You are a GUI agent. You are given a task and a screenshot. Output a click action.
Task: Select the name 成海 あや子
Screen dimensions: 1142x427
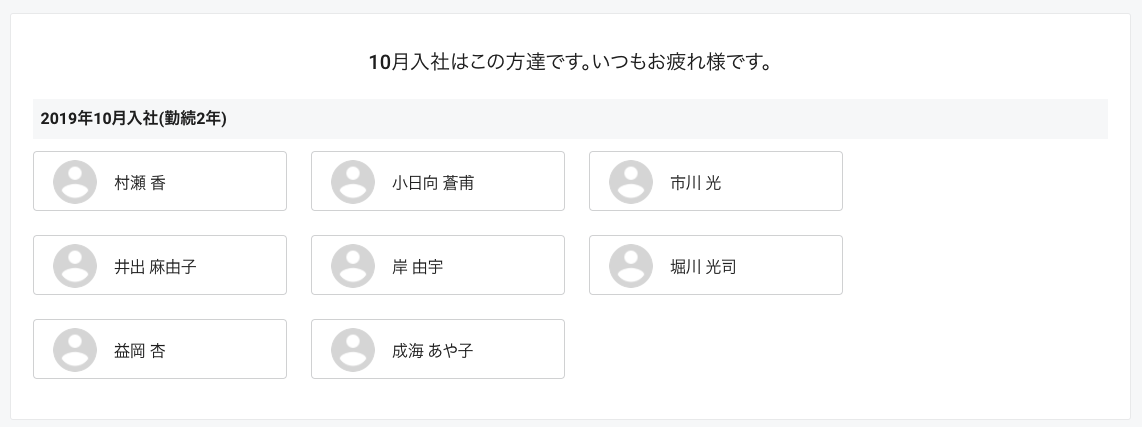[433, 350]
